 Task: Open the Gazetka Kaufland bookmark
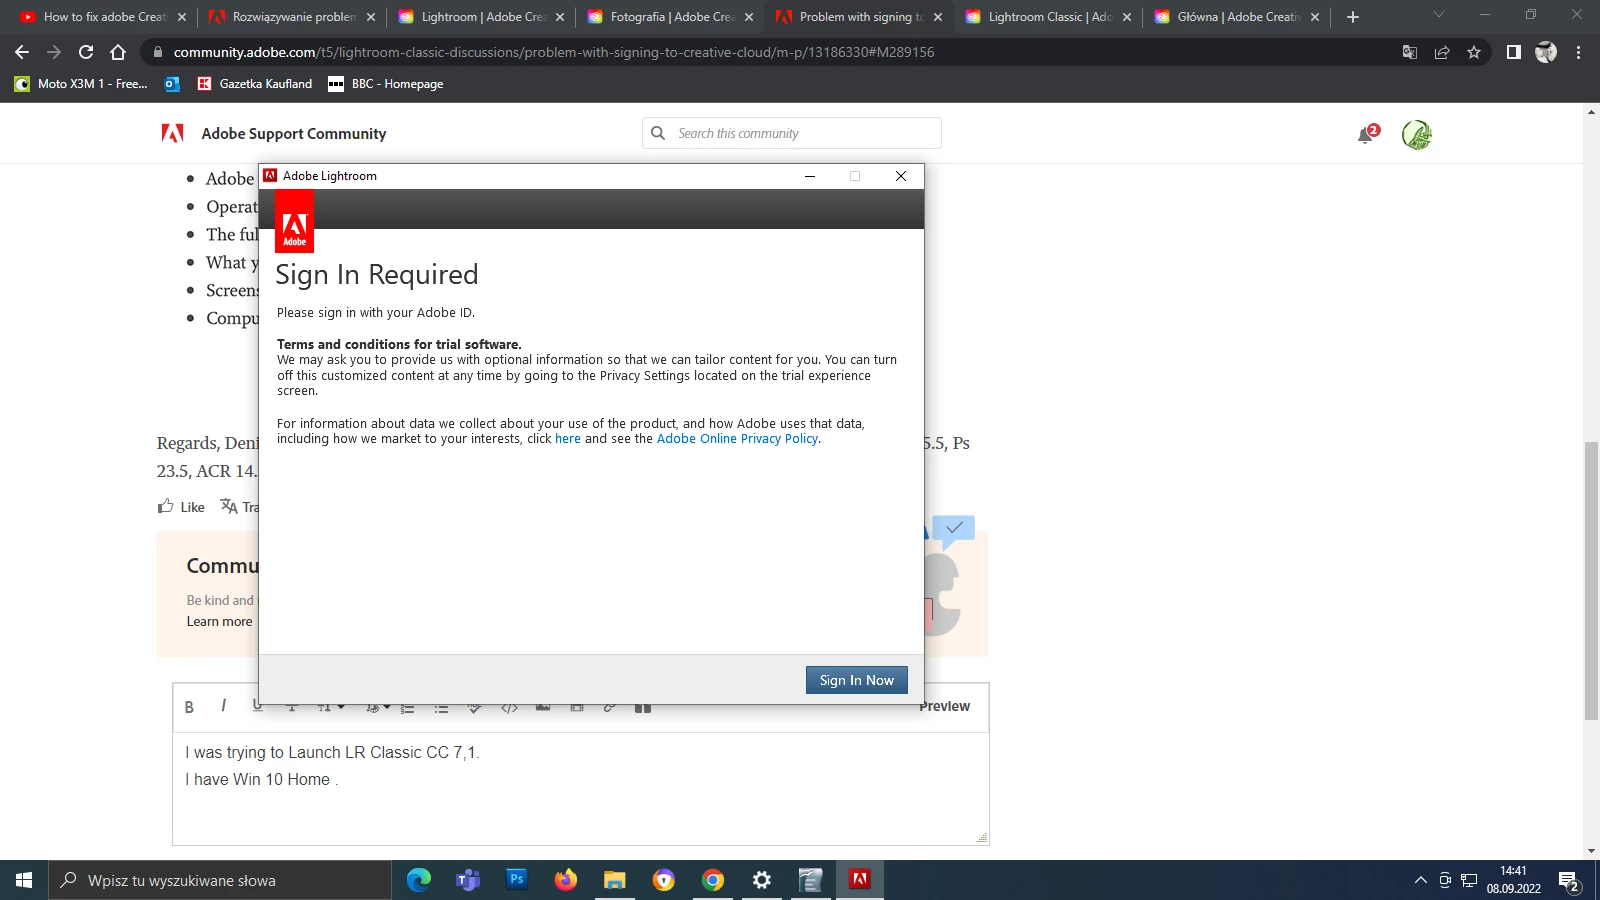[254, 84]
